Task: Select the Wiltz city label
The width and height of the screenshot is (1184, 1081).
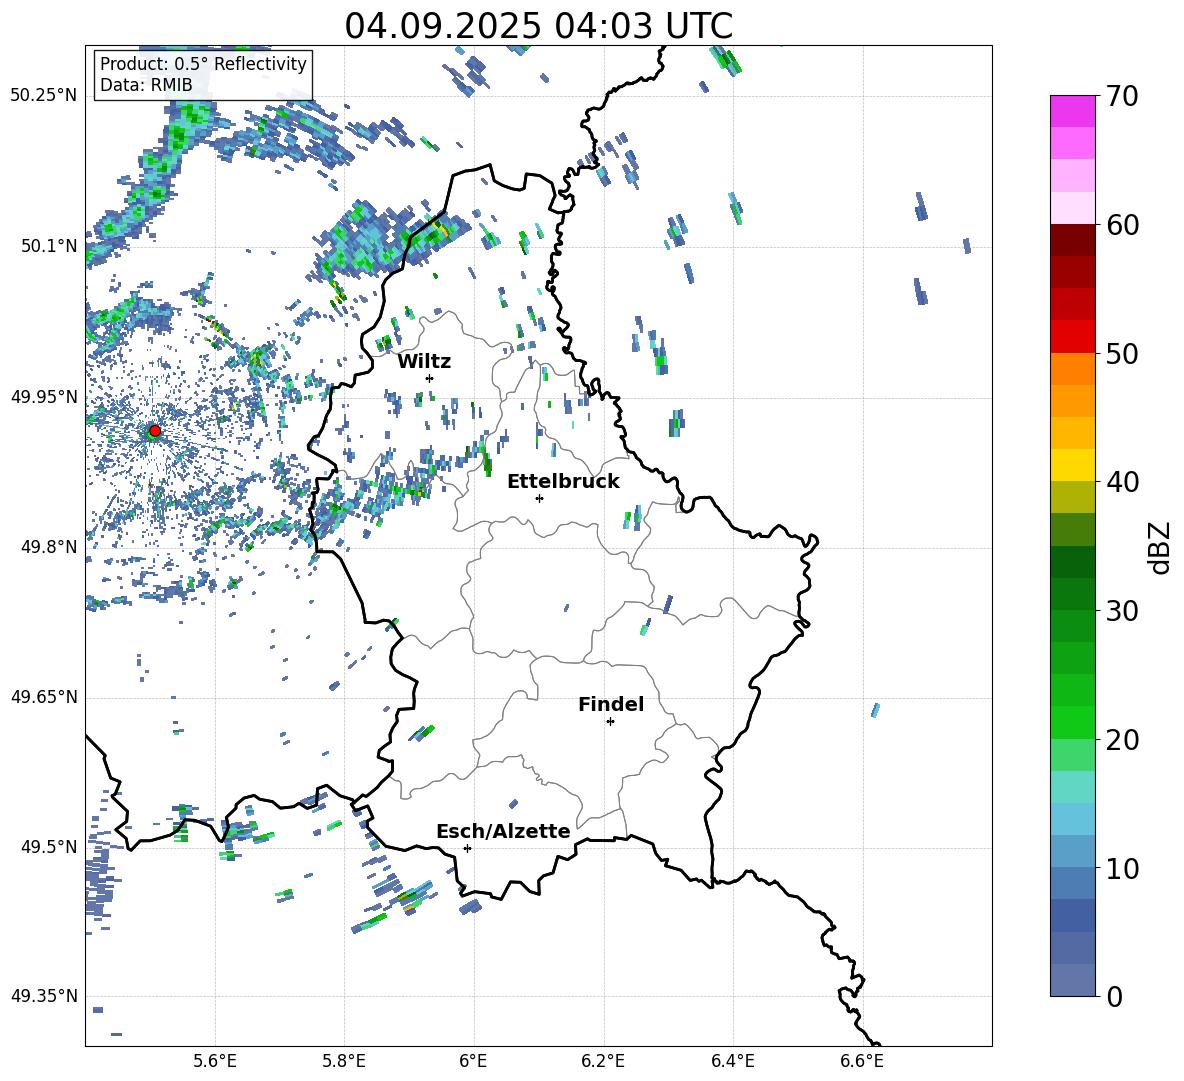Action: click(x=424, y=362)
